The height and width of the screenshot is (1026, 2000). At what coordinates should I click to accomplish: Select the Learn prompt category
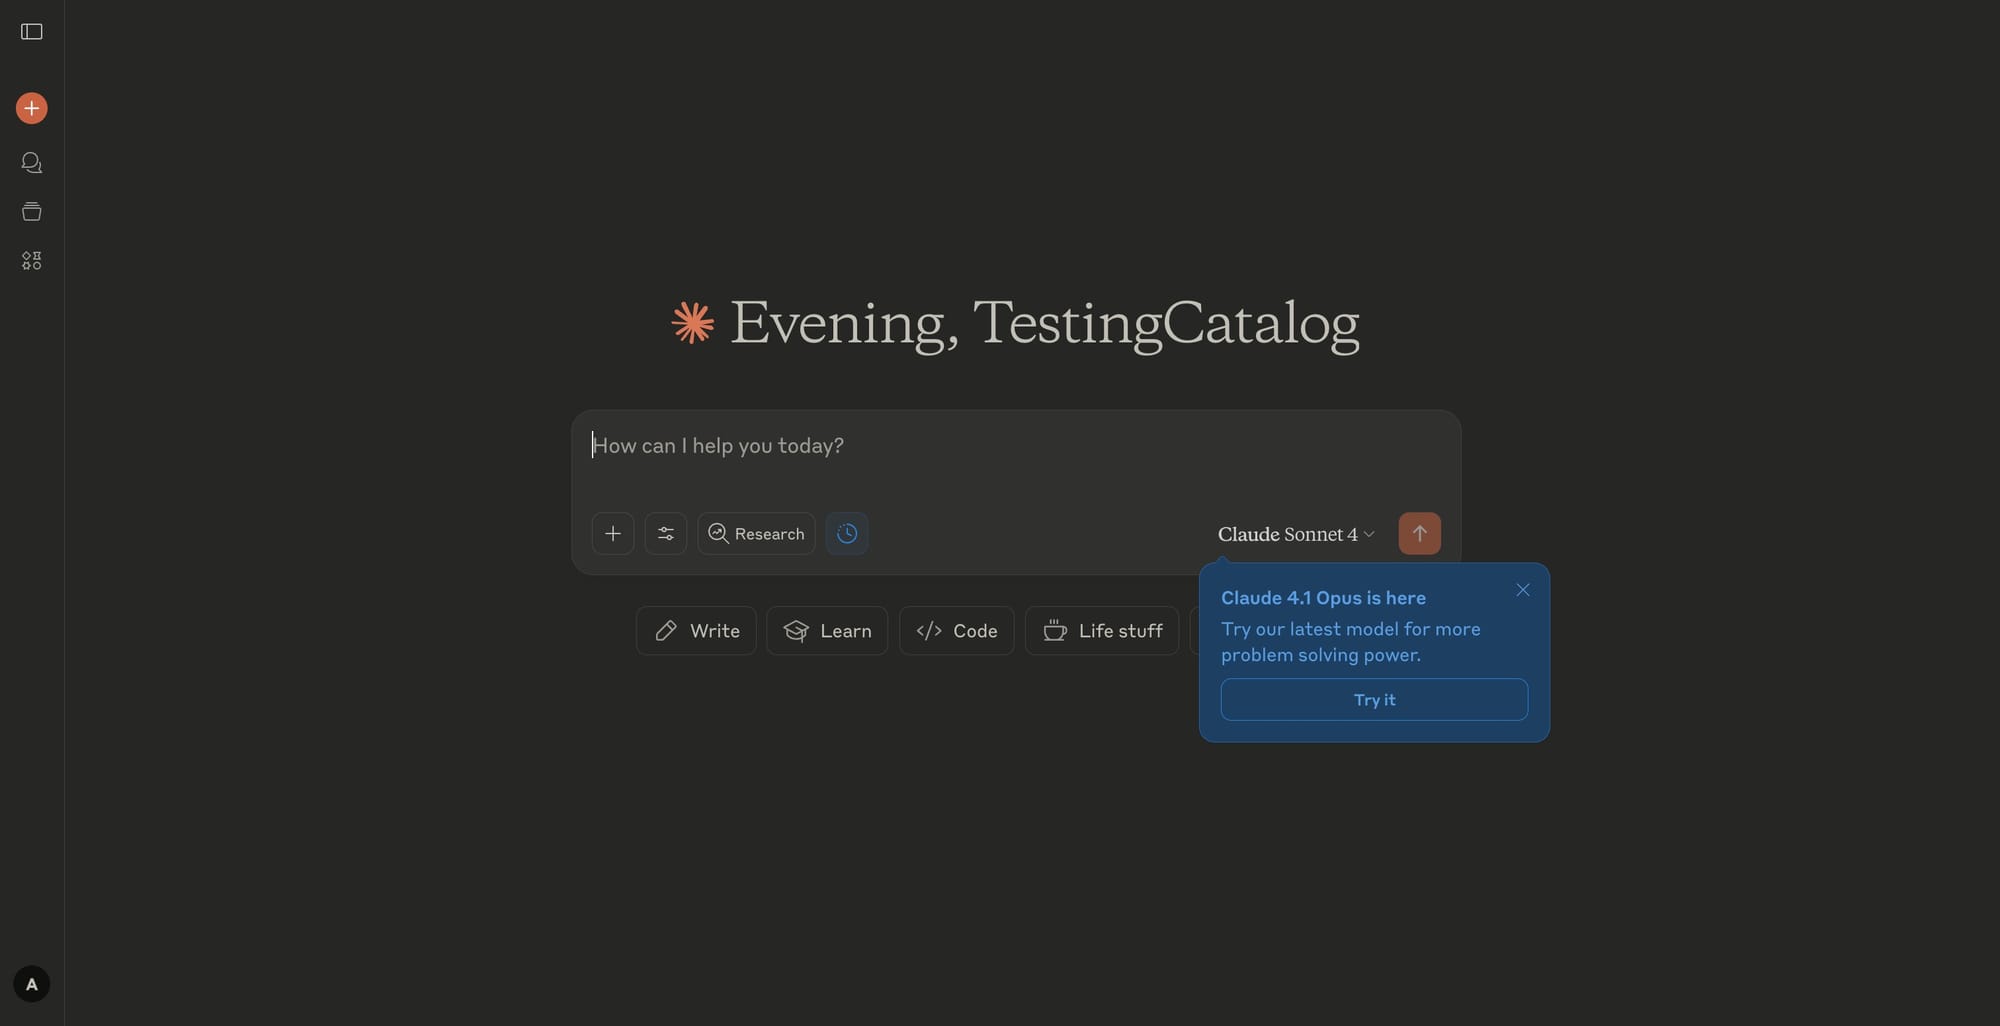click(827, 631)
